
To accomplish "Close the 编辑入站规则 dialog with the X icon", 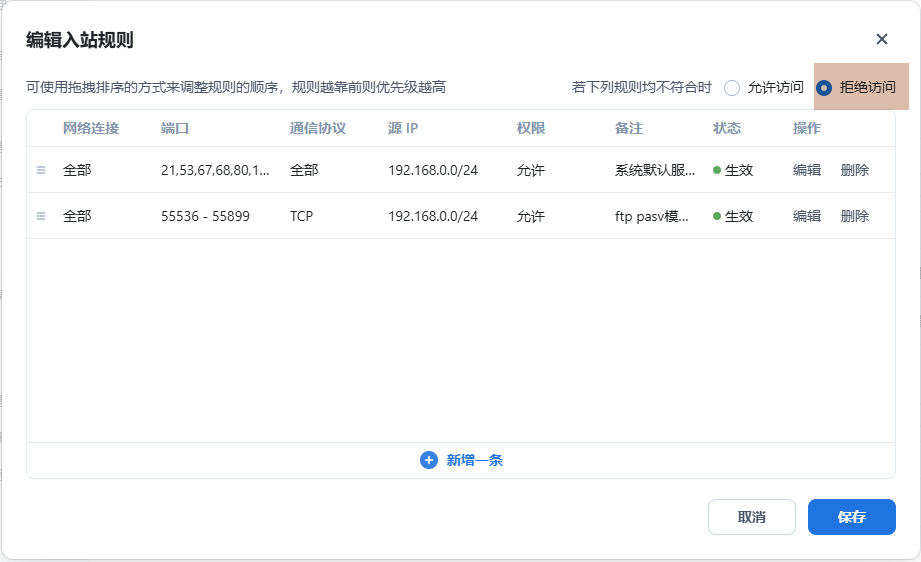I will click(882, 39).
